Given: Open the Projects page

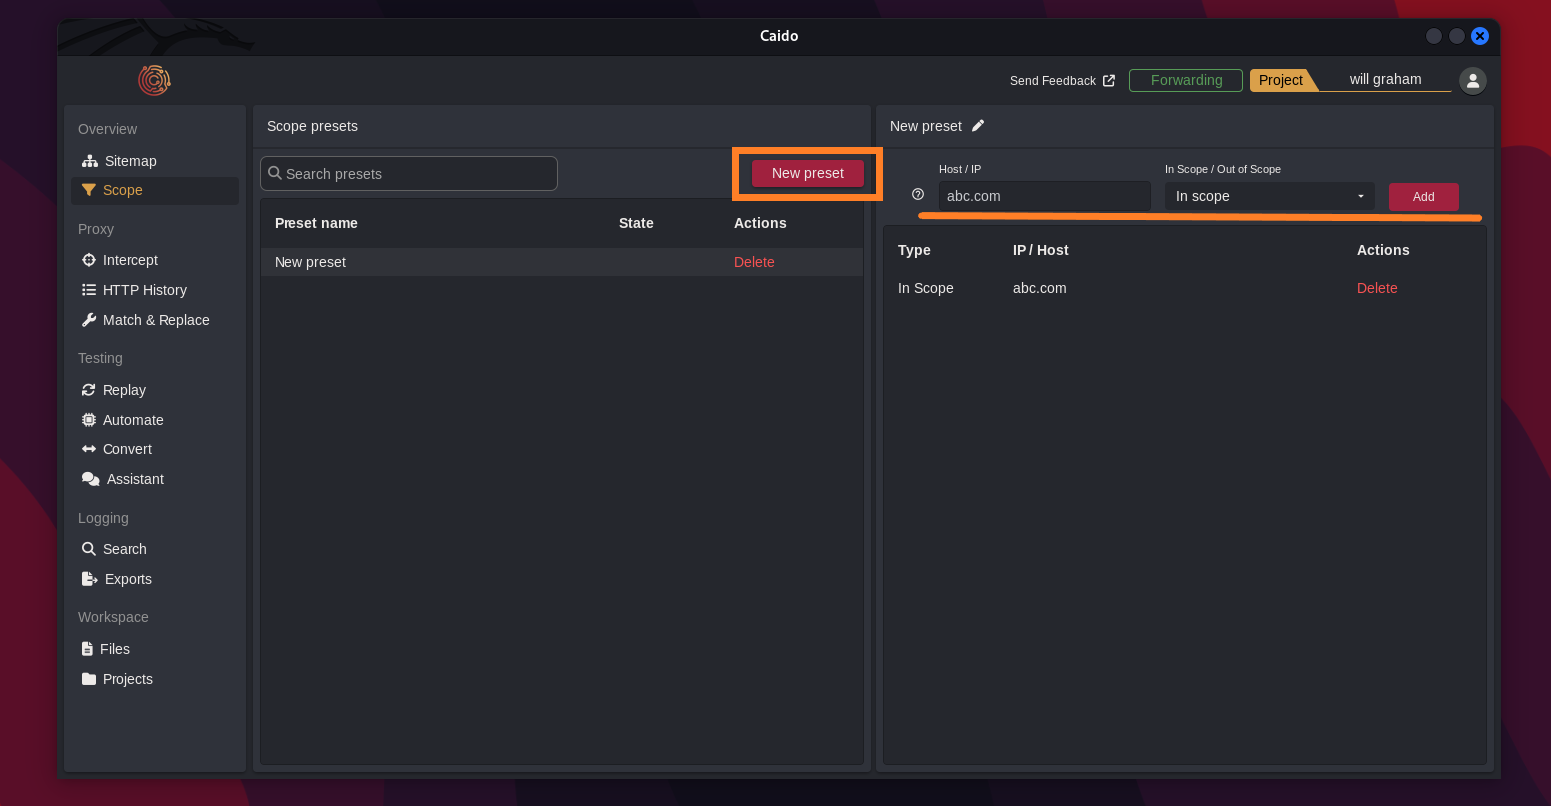Looking at the screenshot, I should (155, 679).
